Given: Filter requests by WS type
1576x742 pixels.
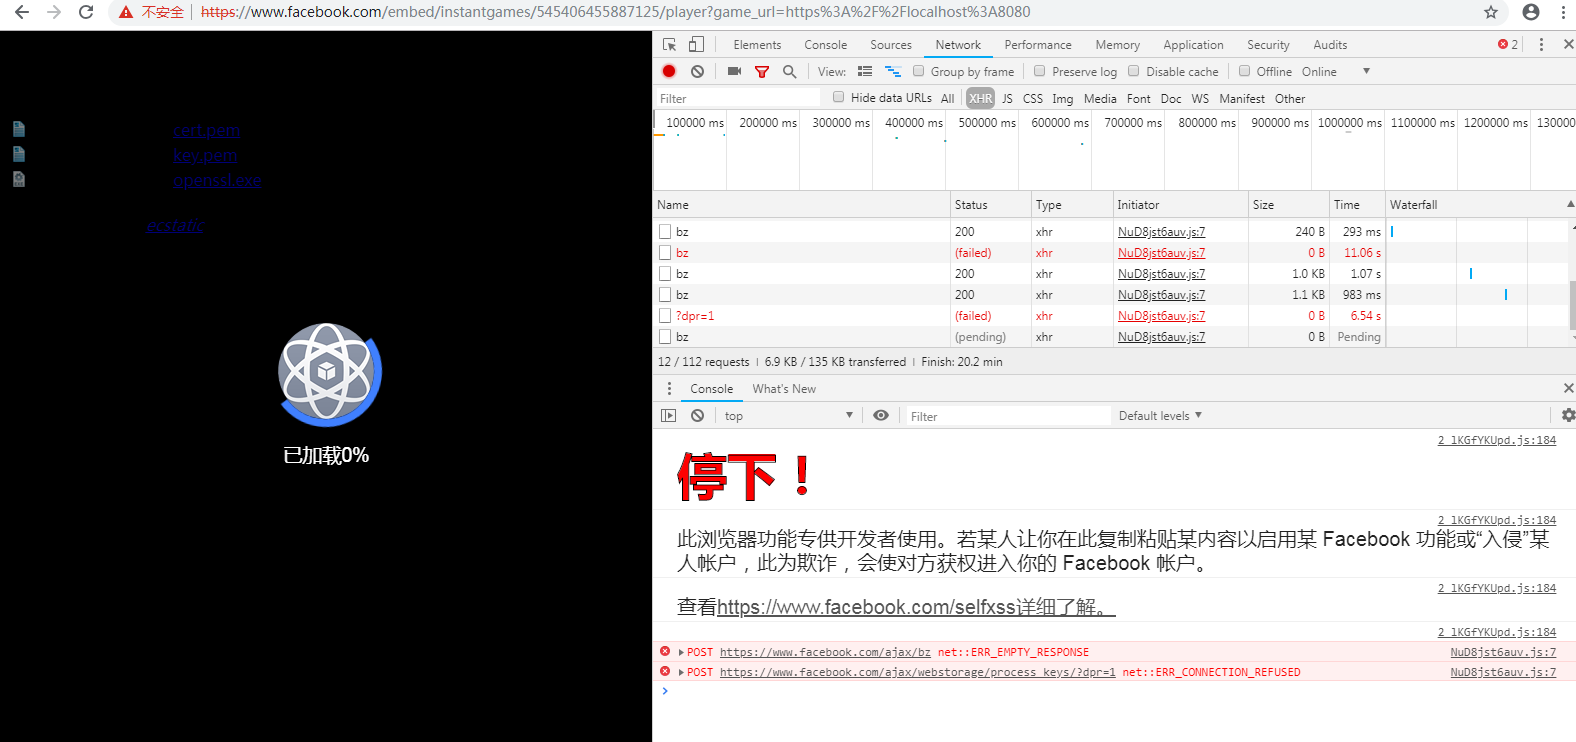Looking at the screenshot, I should point(1200,98).
